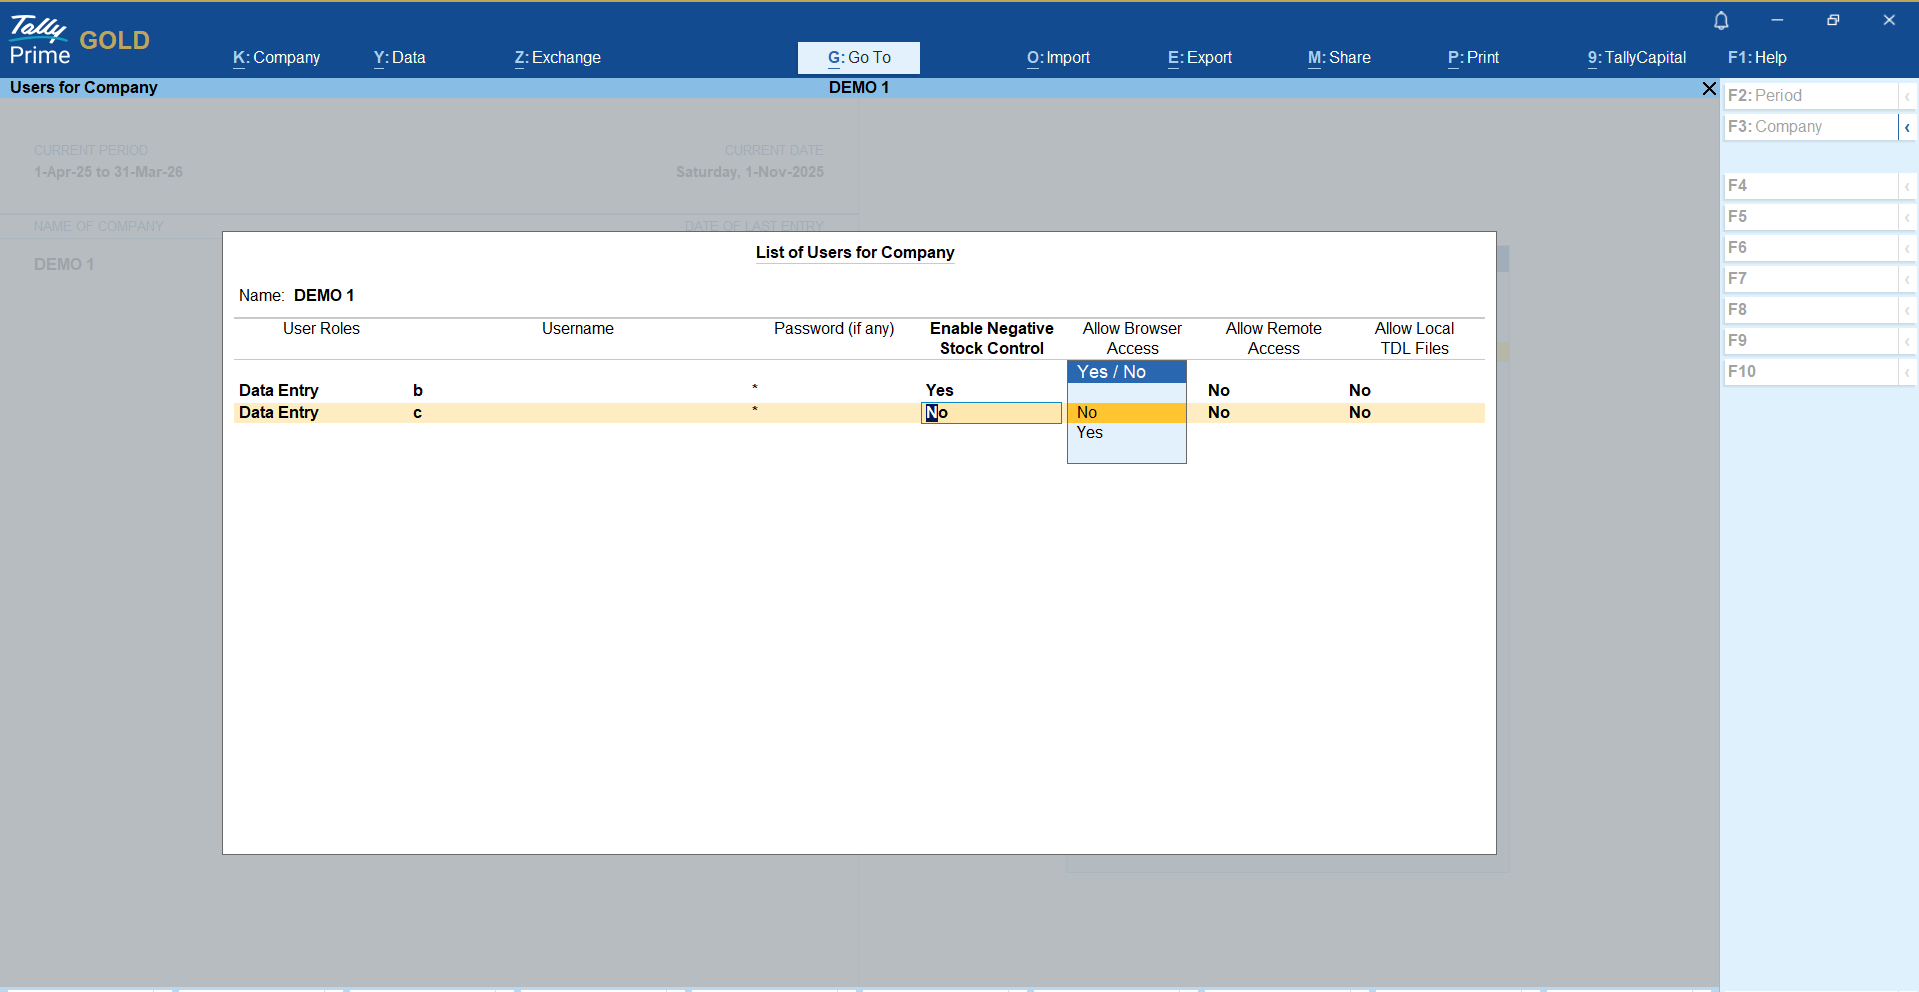Screen dimensions: 1919x992
Task: Click the G: Go To button
Action: 859,58
